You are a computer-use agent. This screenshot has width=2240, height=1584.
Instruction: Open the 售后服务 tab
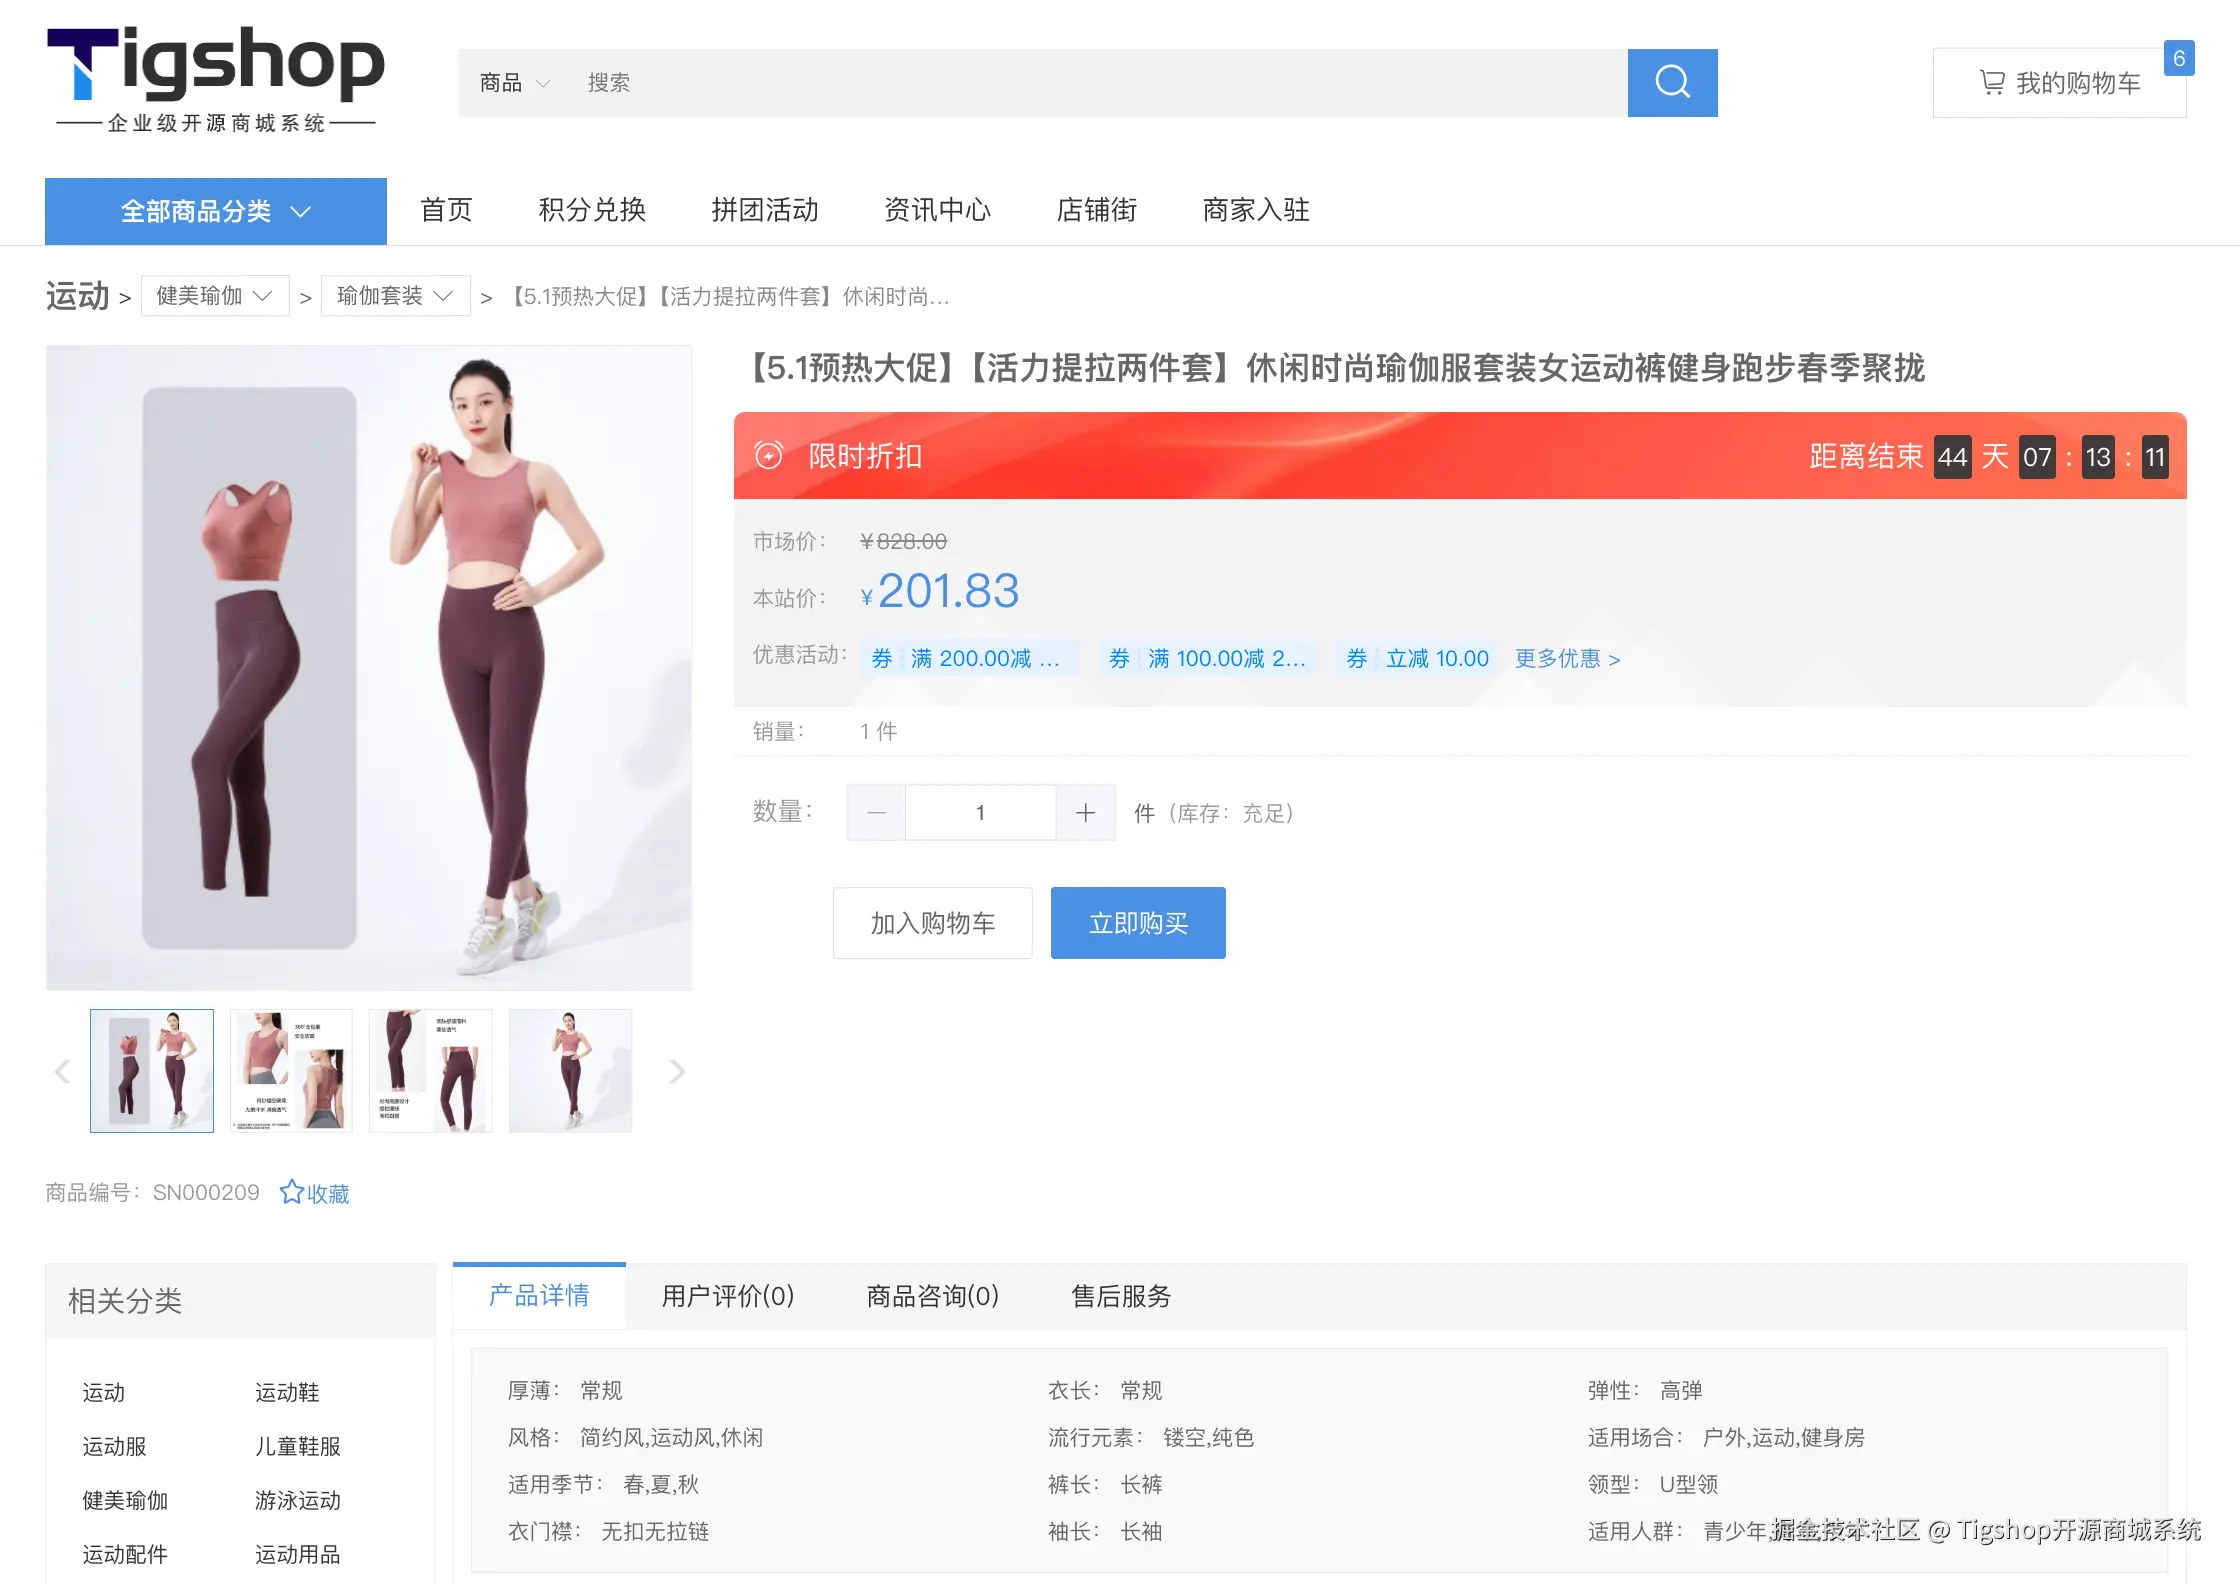click(1120, 1296)
